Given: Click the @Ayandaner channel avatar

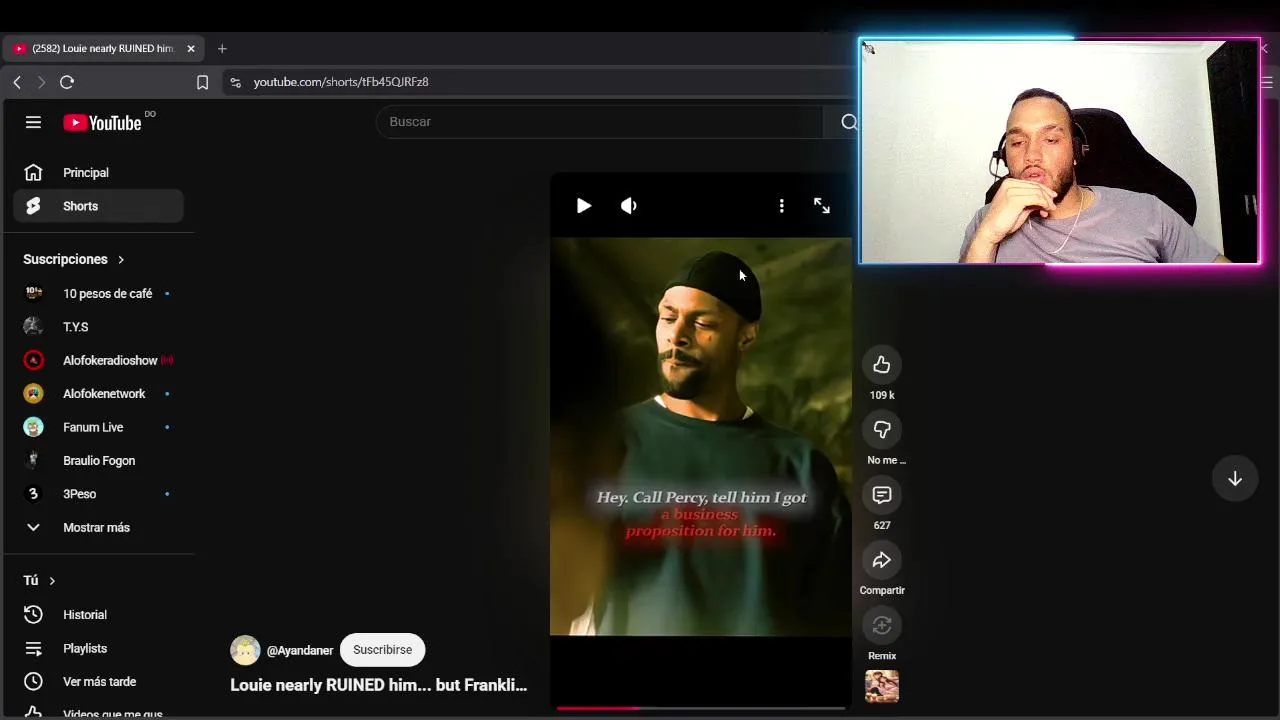Looking at the screenshot, I should pyautogui.click(x=245, y=650).
